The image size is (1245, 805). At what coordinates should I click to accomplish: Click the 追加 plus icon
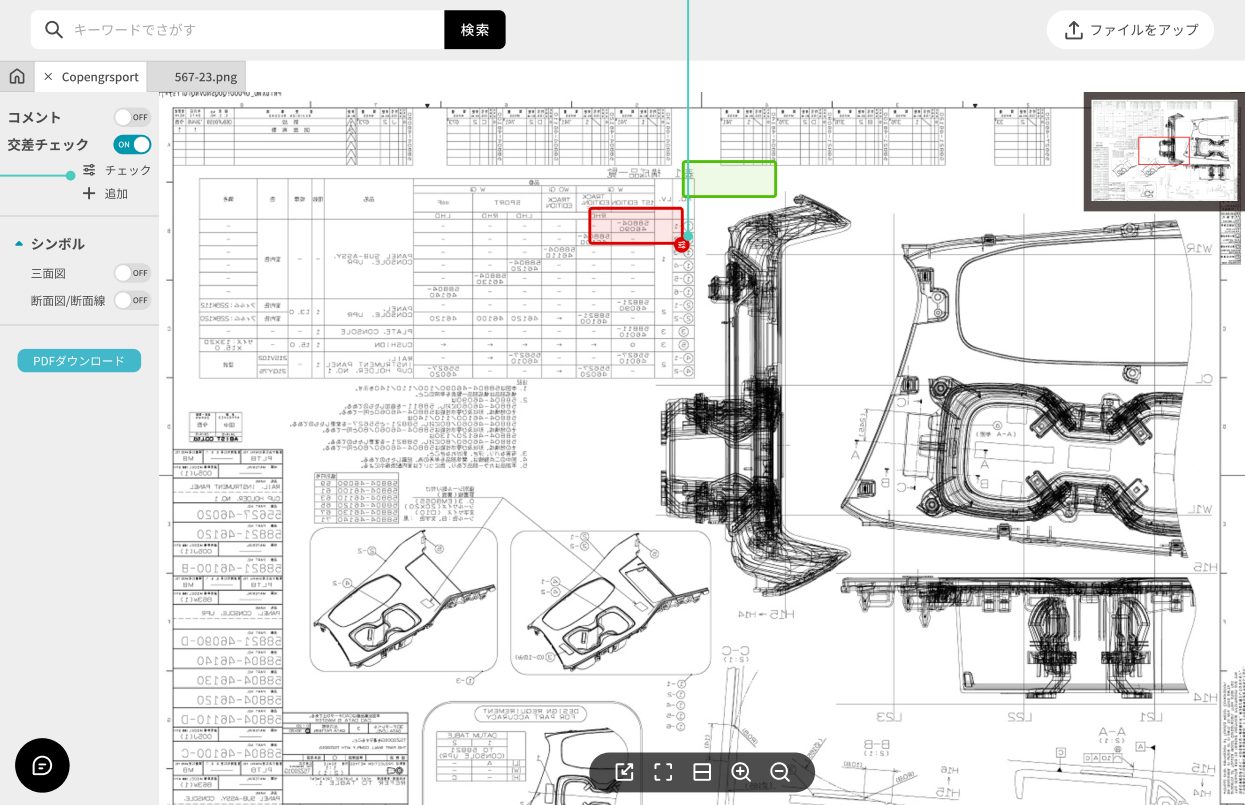click(89, 193)
